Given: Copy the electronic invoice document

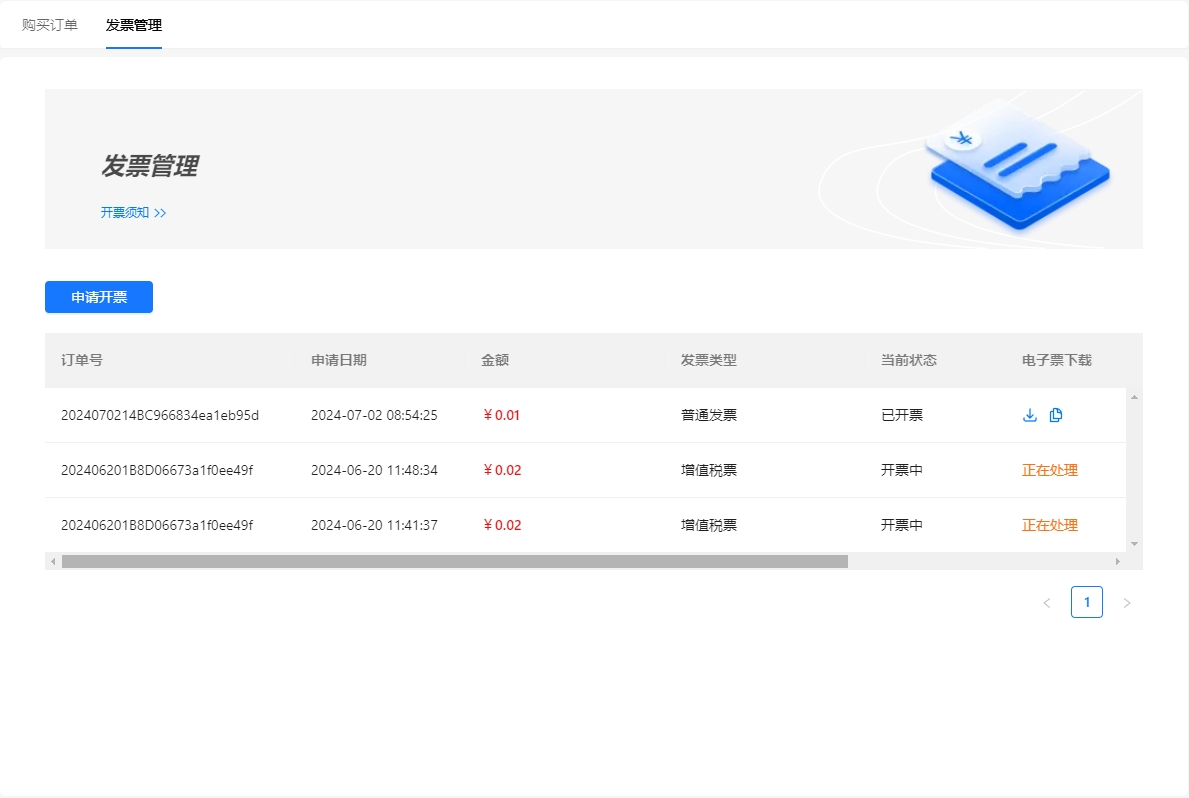Looking at the screenshot, I should [x=1056, y=414].
